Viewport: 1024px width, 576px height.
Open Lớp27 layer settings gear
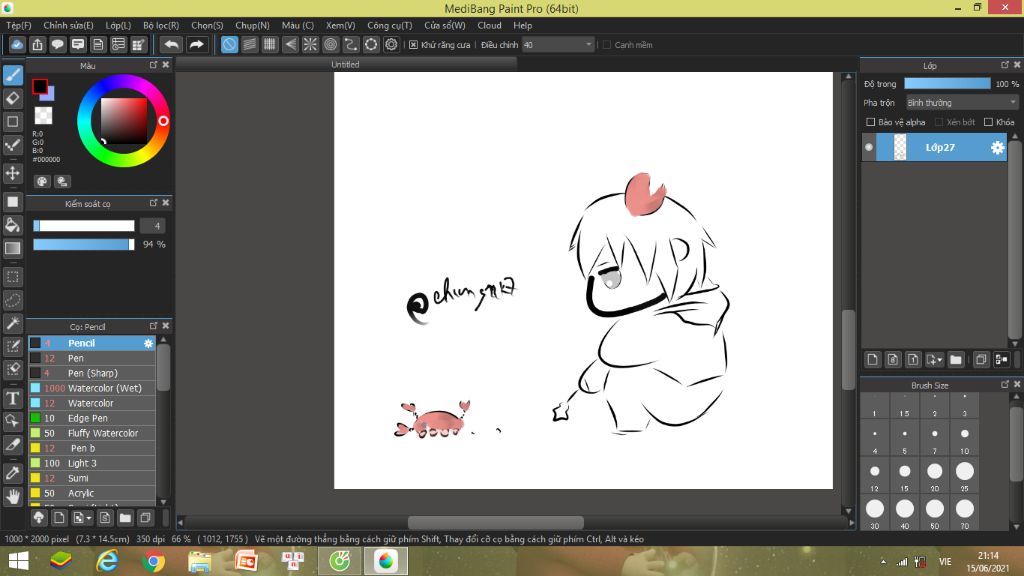997,148
